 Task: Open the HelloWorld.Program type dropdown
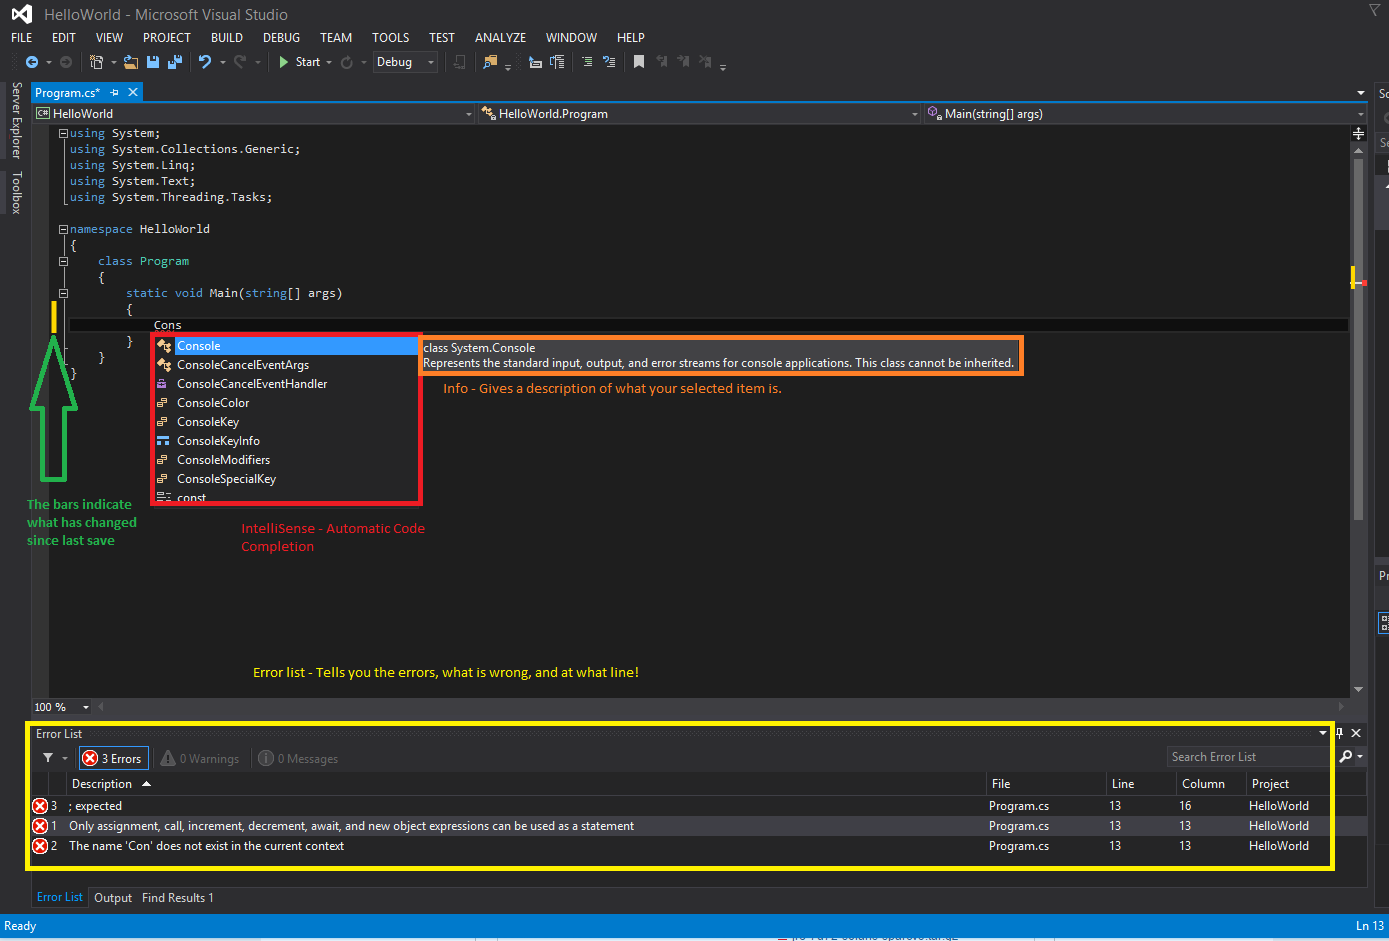tap(699, 114)
